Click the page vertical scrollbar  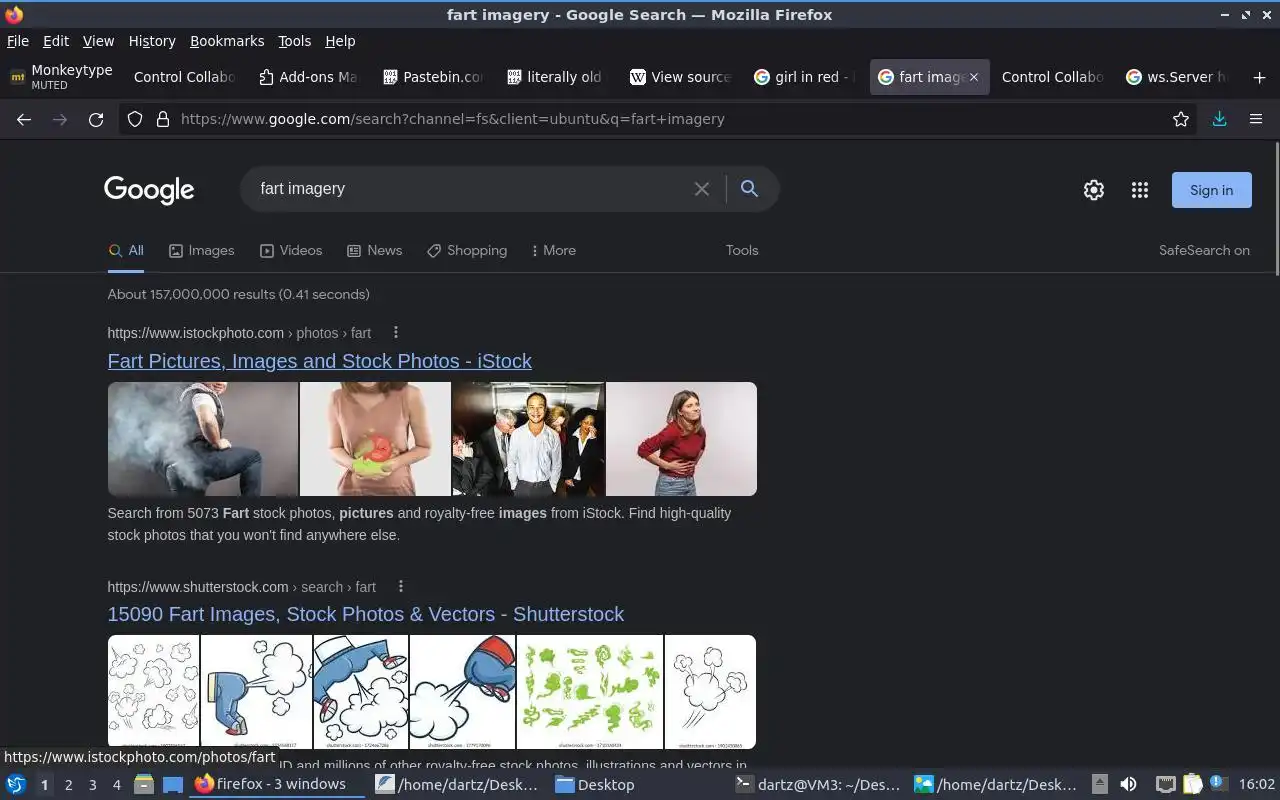pos(1276,208)
